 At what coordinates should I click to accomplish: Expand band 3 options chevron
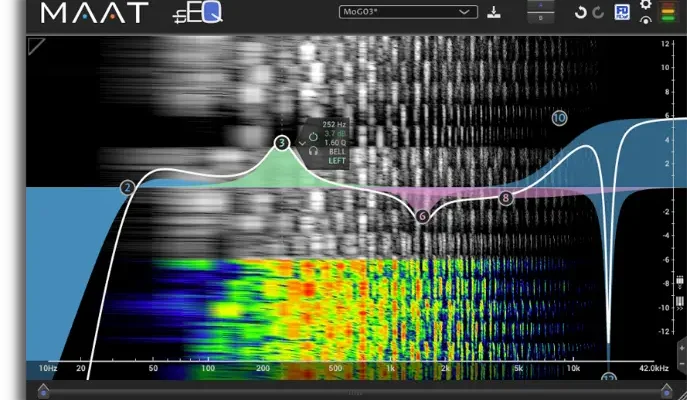coord(302,143)
